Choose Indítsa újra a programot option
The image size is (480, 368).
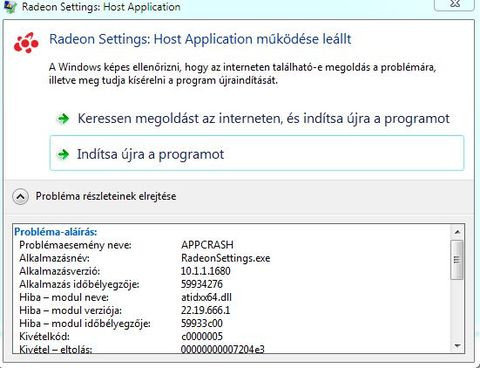point(257,153)
